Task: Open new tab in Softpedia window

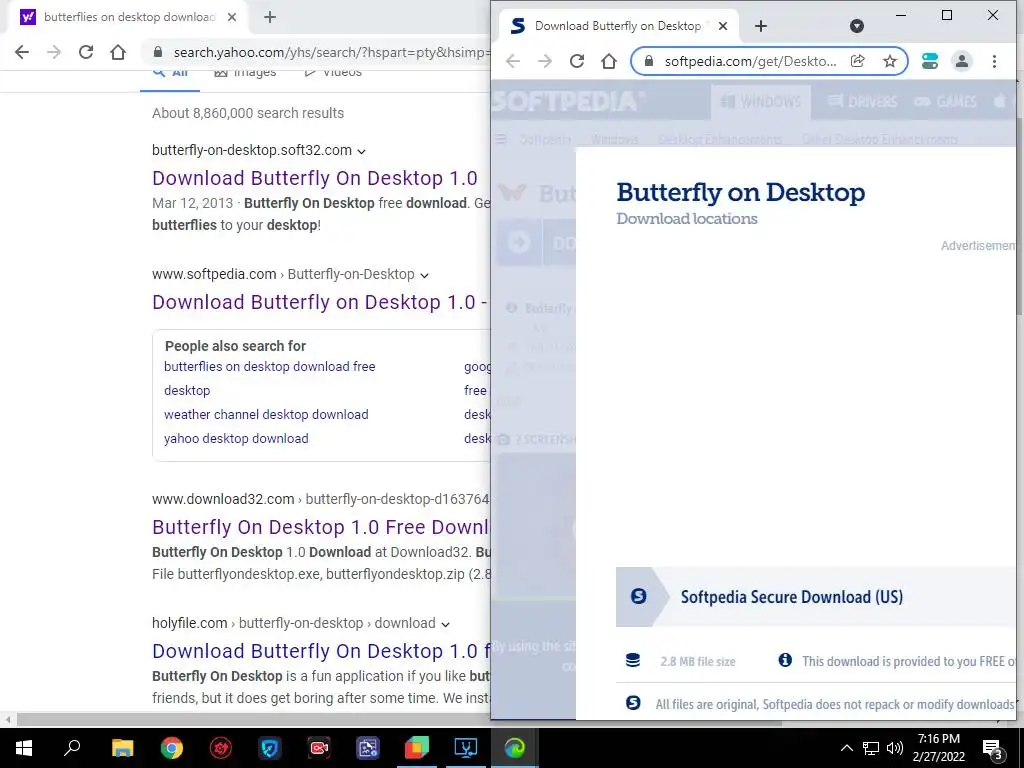Action: point(761,26)
